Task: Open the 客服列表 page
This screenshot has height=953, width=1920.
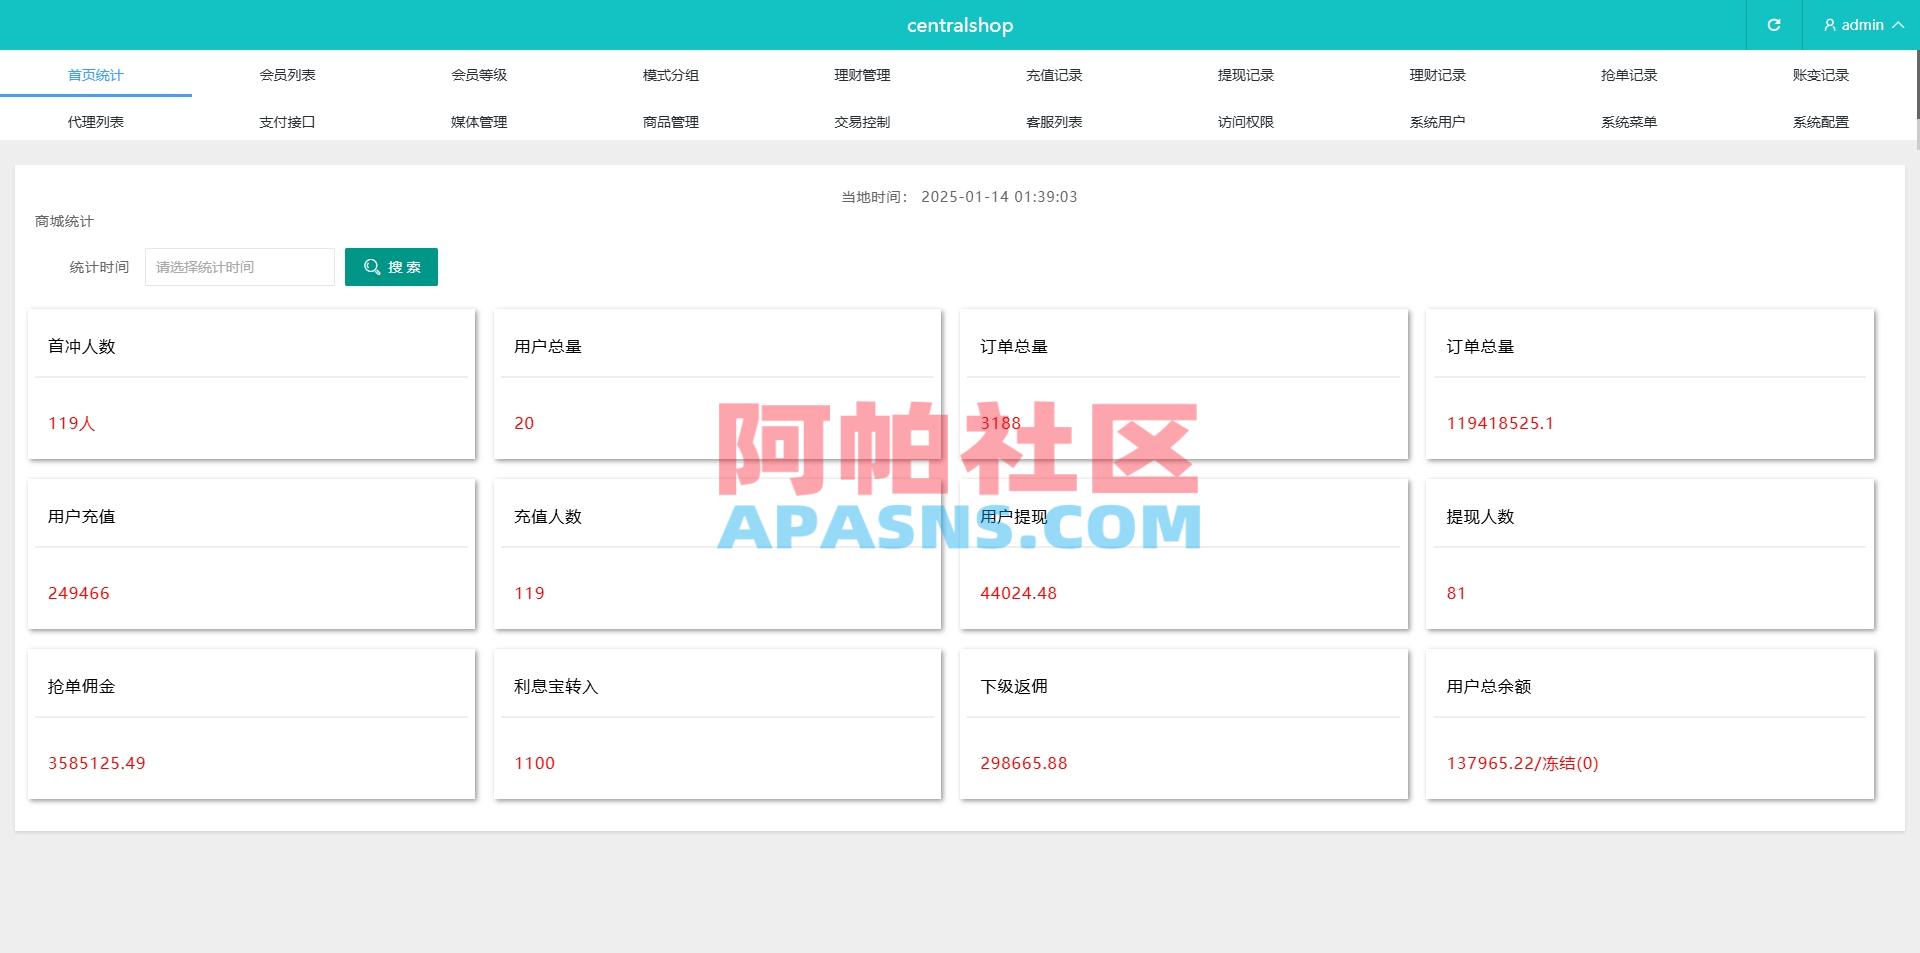Action: 1053,121
